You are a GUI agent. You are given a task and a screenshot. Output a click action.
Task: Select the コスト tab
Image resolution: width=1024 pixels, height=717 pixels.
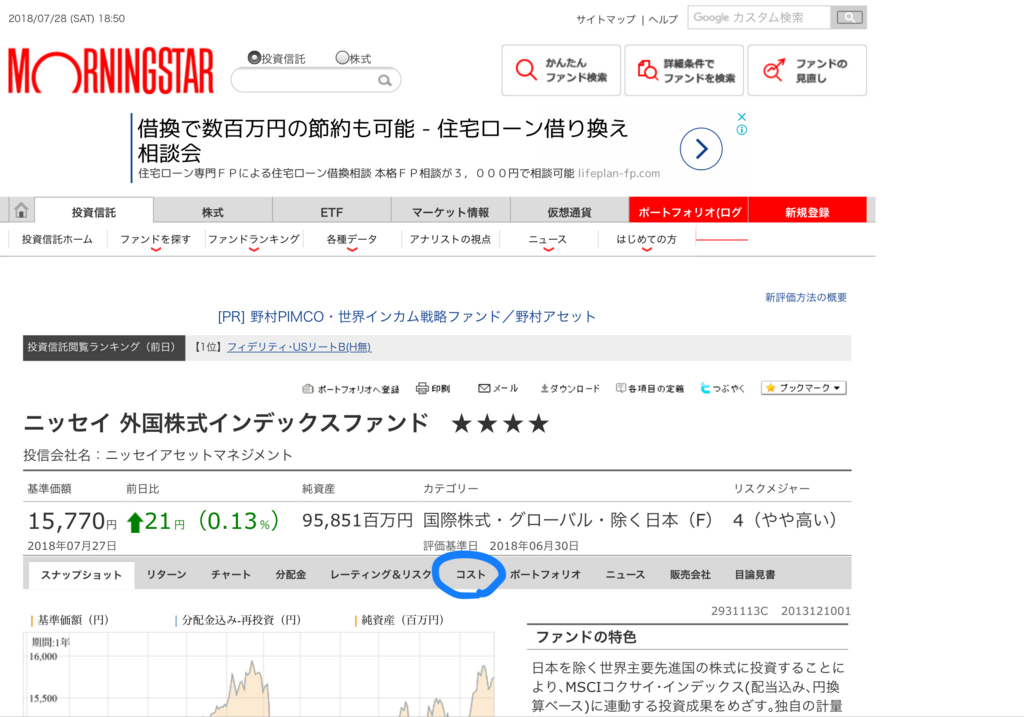pyautogui.click(x=470, y=575)
